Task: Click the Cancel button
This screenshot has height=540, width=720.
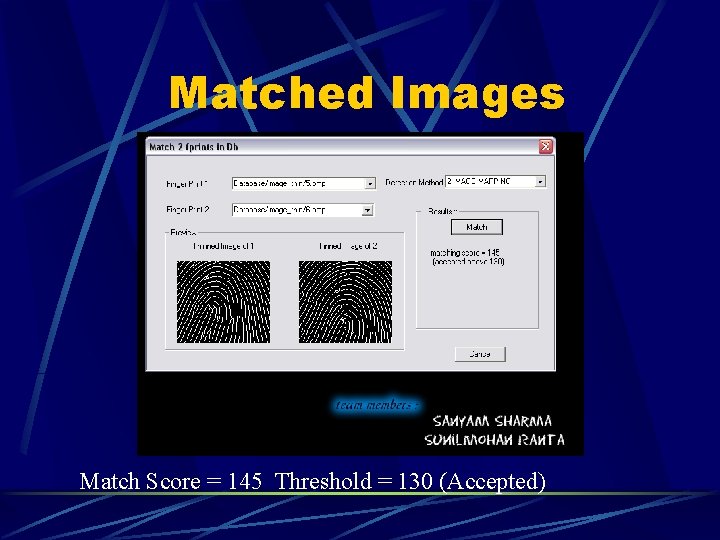Action: pyautogui.click(x=480, y=354)
